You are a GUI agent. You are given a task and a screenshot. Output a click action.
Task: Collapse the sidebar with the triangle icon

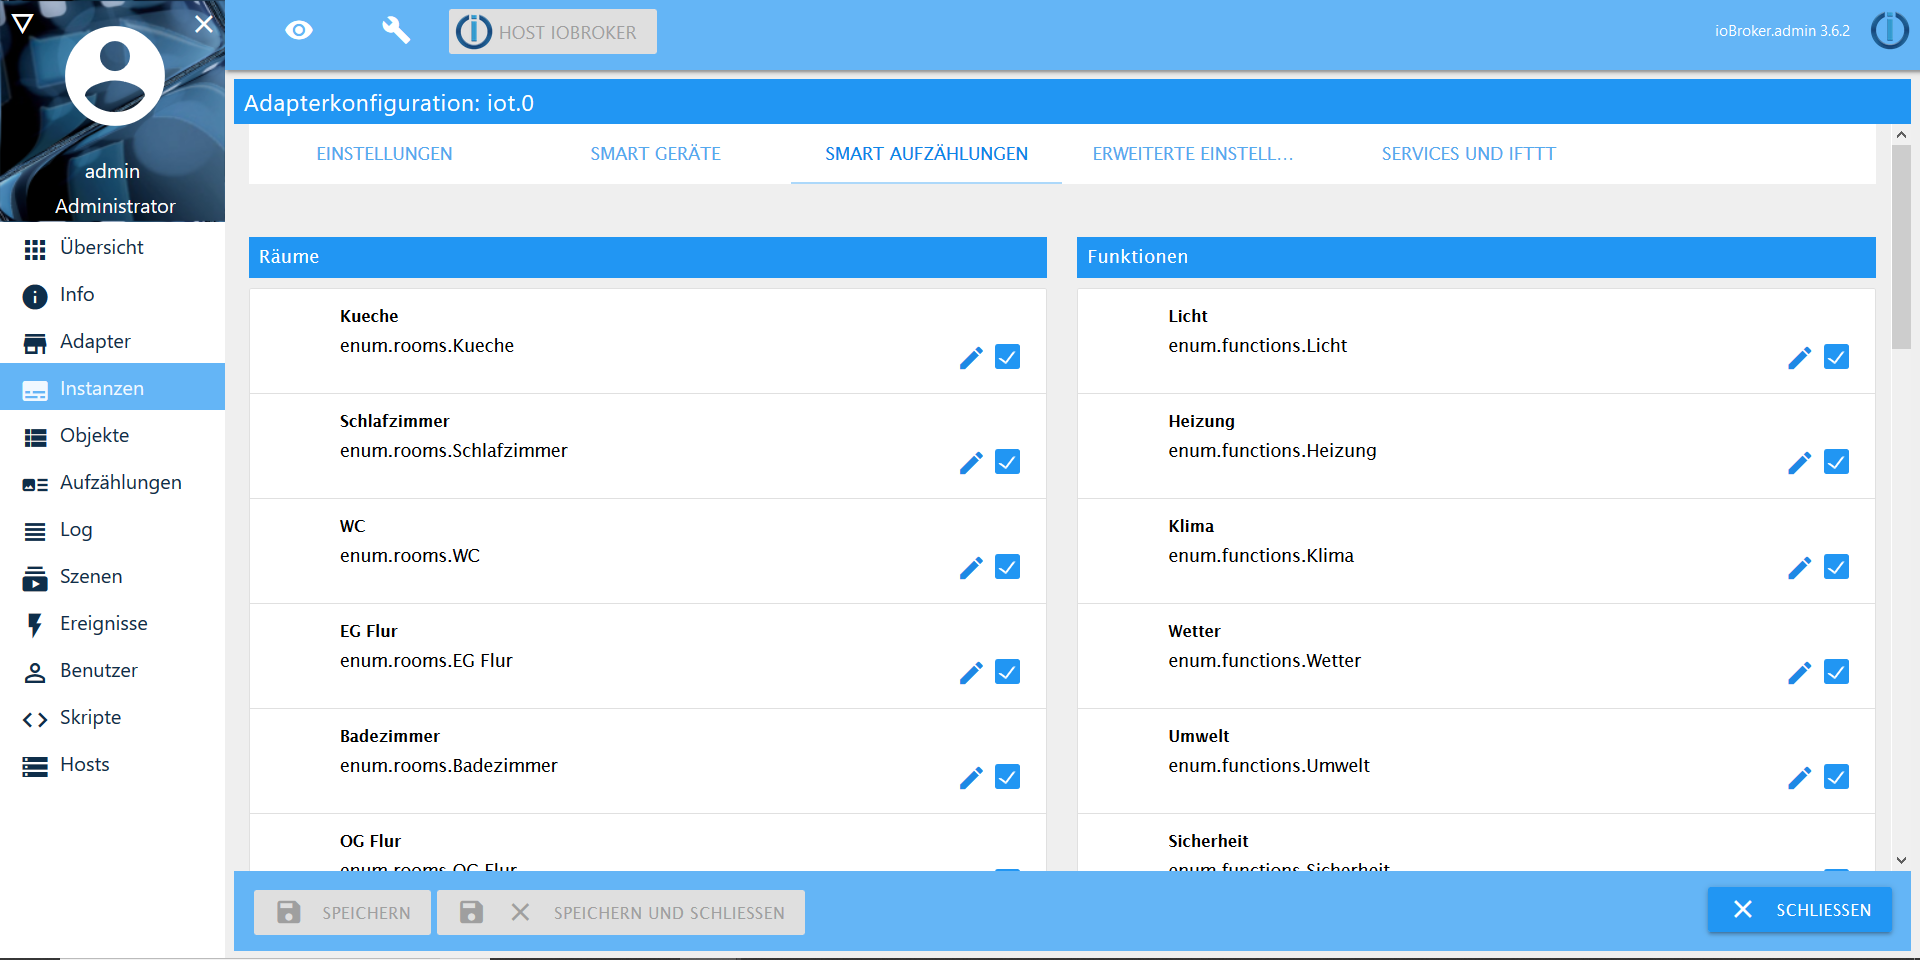(x=22, y=23)
